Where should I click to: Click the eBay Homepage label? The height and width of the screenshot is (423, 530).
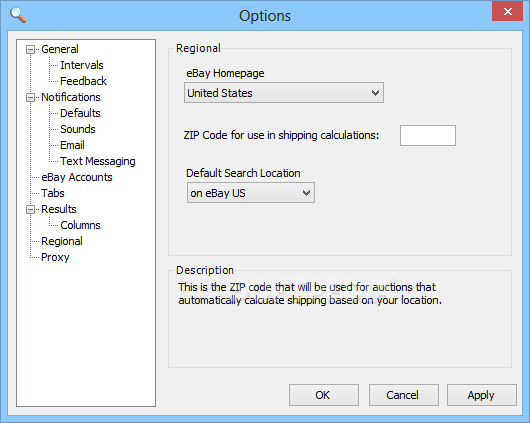(x=225, y=73)
